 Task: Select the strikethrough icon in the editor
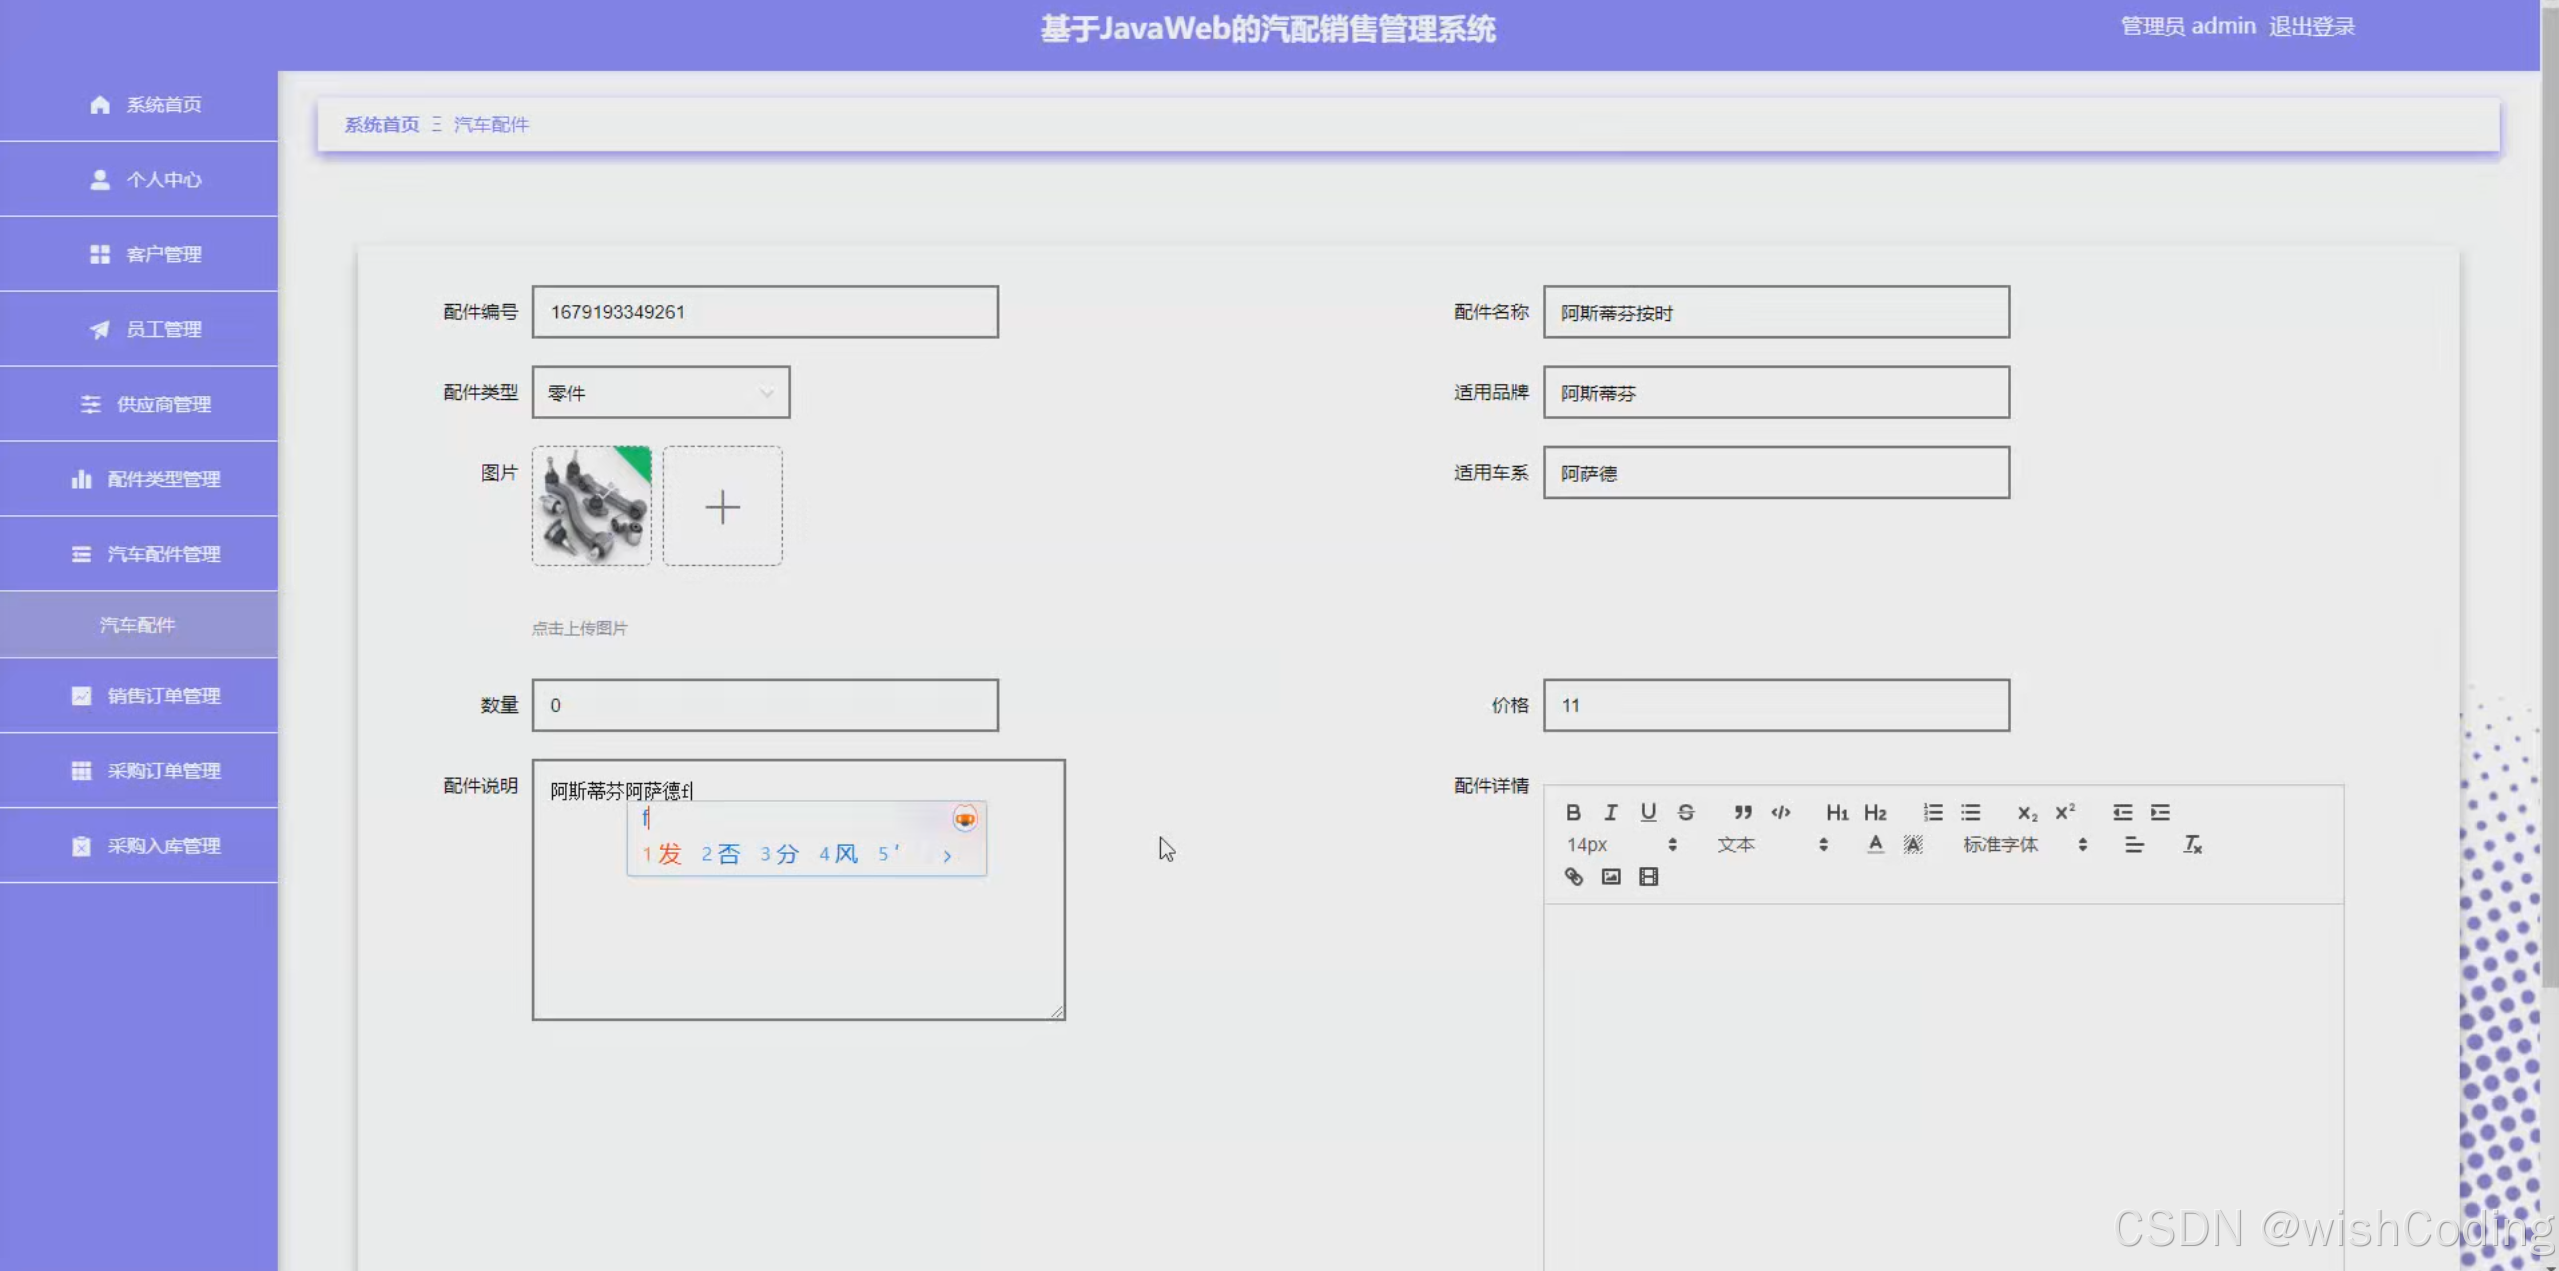[x=1686, y=812]
